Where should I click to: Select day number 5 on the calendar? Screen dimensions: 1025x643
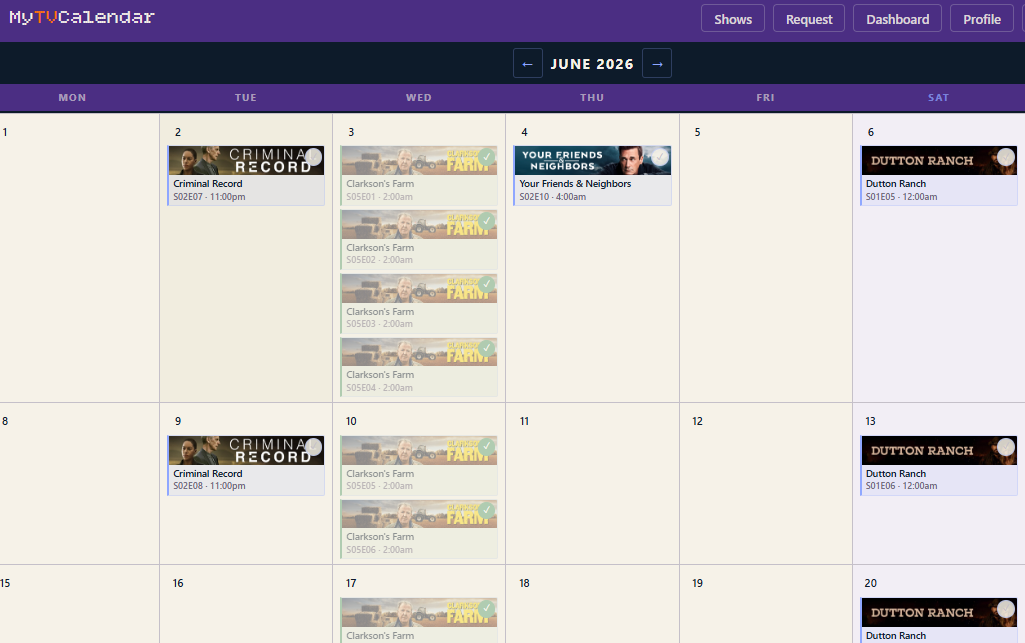point(697,133)
